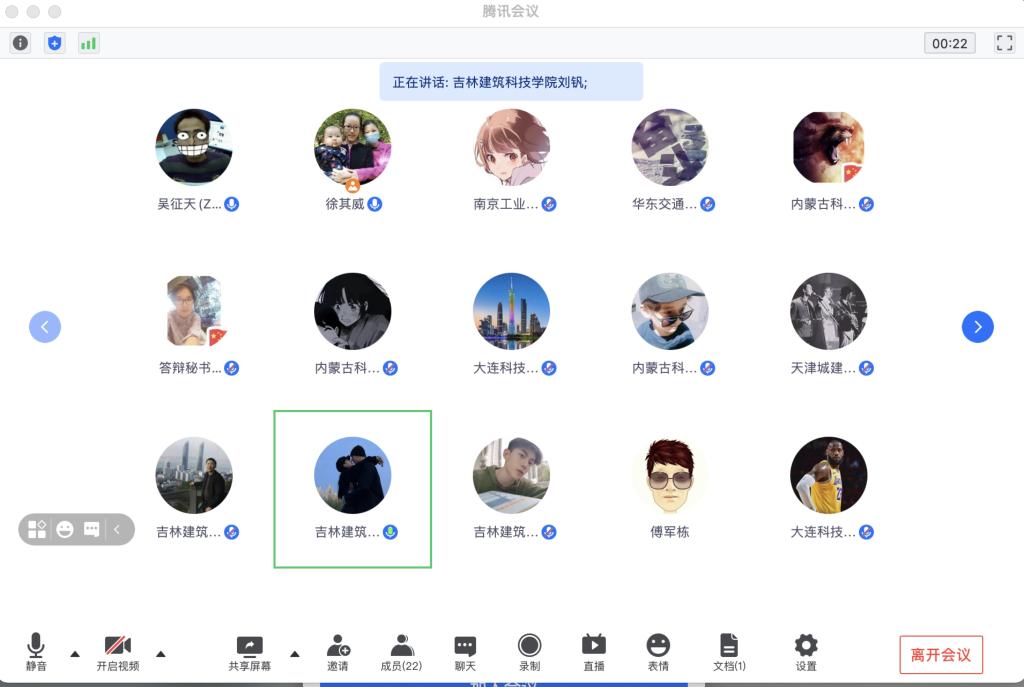Viewport: 1024px width, 687px height.
Task: Click the red Leave Meeting (离开会议) button
Action: click(940, 655)
